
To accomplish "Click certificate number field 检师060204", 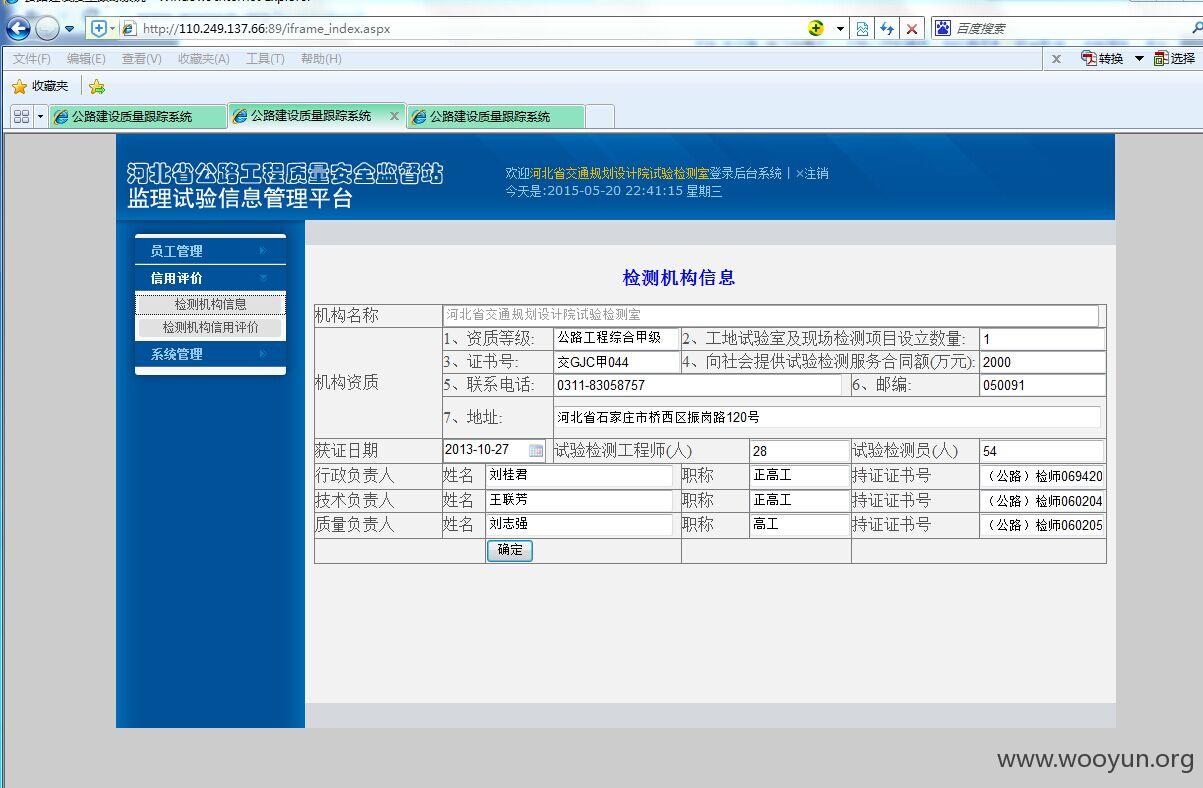I will tap(1043, 501).
